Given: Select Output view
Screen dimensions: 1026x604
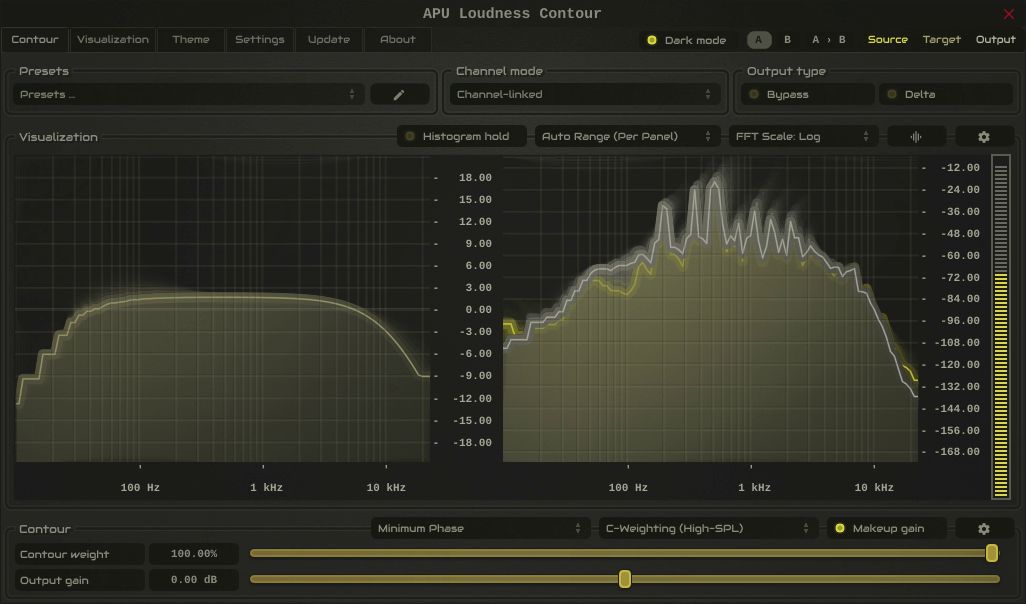Looking at the screenshot, I should [x=995, y=40].
